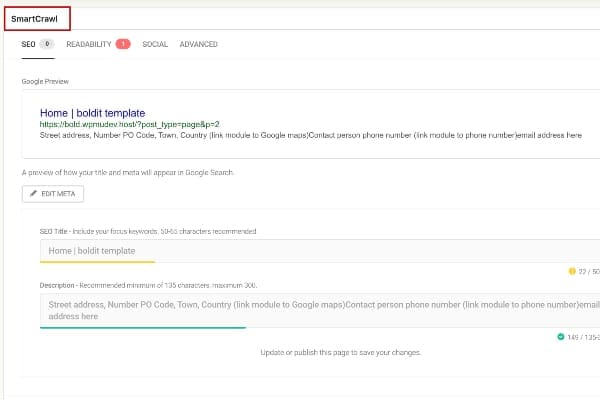Viewport: 600px width, 400px height.
Task: Click the zero count badge on SEO
Action: (47, 44)
